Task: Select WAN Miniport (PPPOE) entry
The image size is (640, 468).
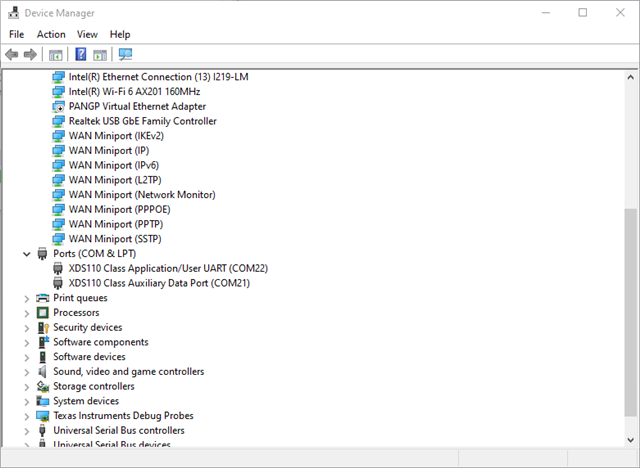Action: coord(120,209)
